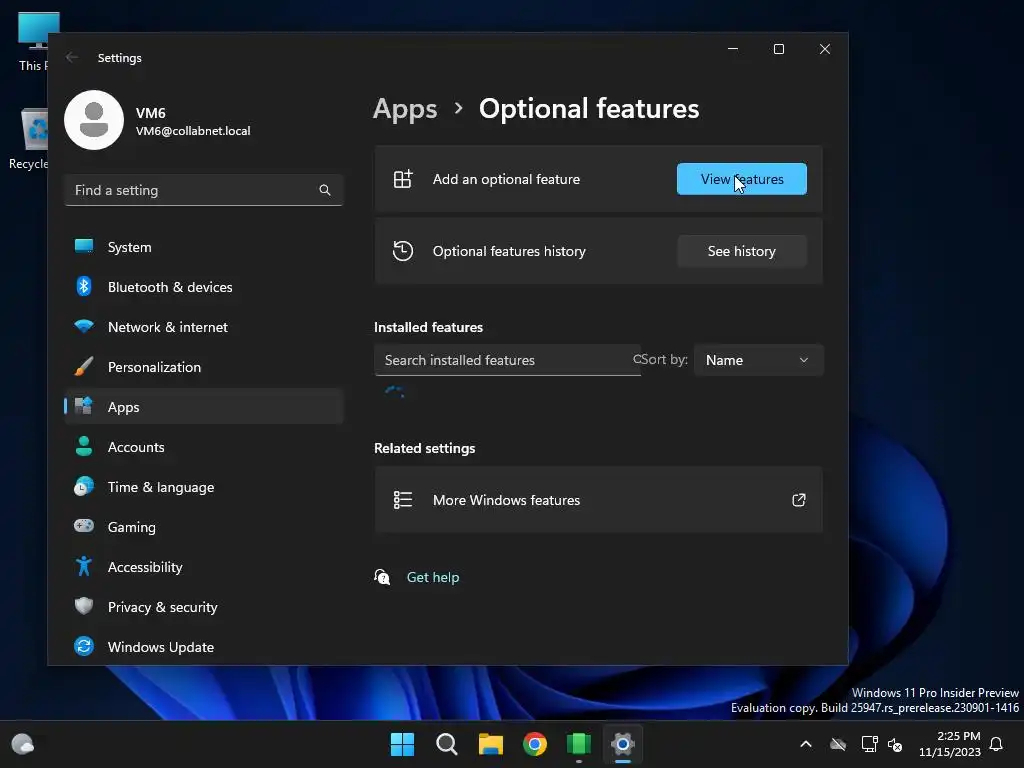The width and height of the screenshot is (1024, 768).
Task: Click the VM6 user profile avatar
Action: point(94,120)
